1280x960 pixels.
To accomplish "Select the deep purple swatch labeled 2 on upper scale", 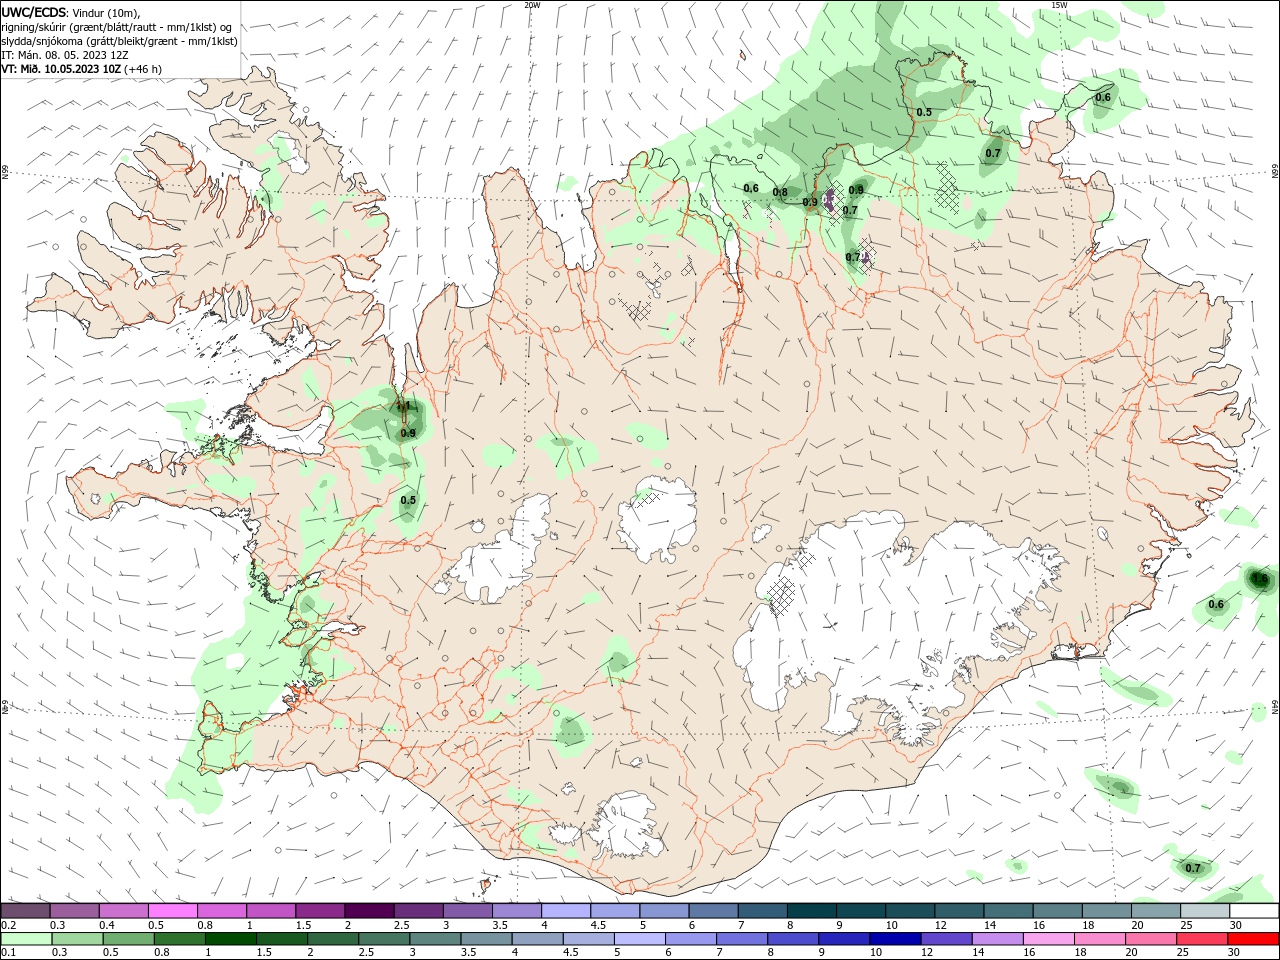I will 370,911.
